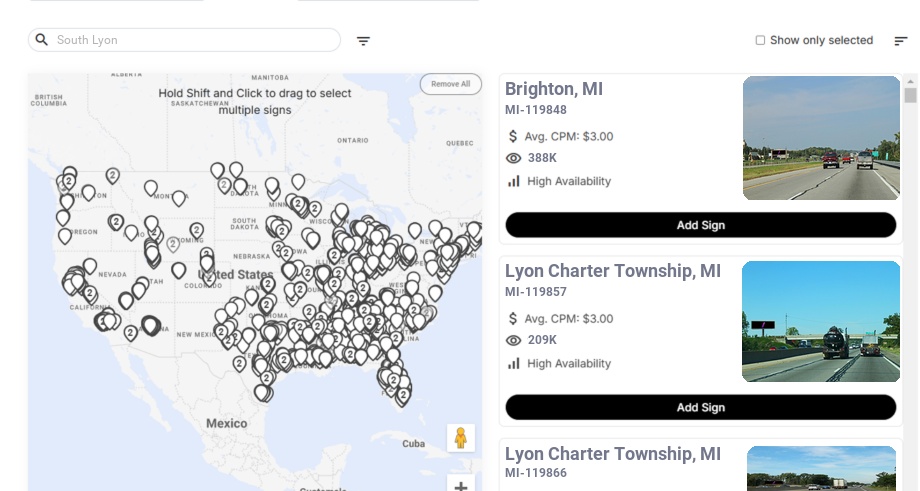This screenshot has width=920, height=491.
Task: Click the Brighton, MI listing title
Action: tap(554, 89)
